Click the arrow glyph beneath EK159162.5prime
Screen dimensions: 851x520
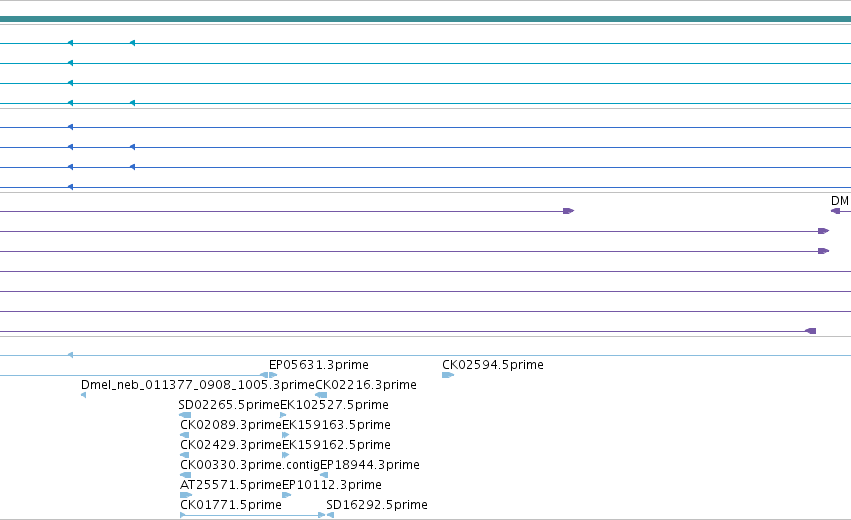(x=285, y=455)
